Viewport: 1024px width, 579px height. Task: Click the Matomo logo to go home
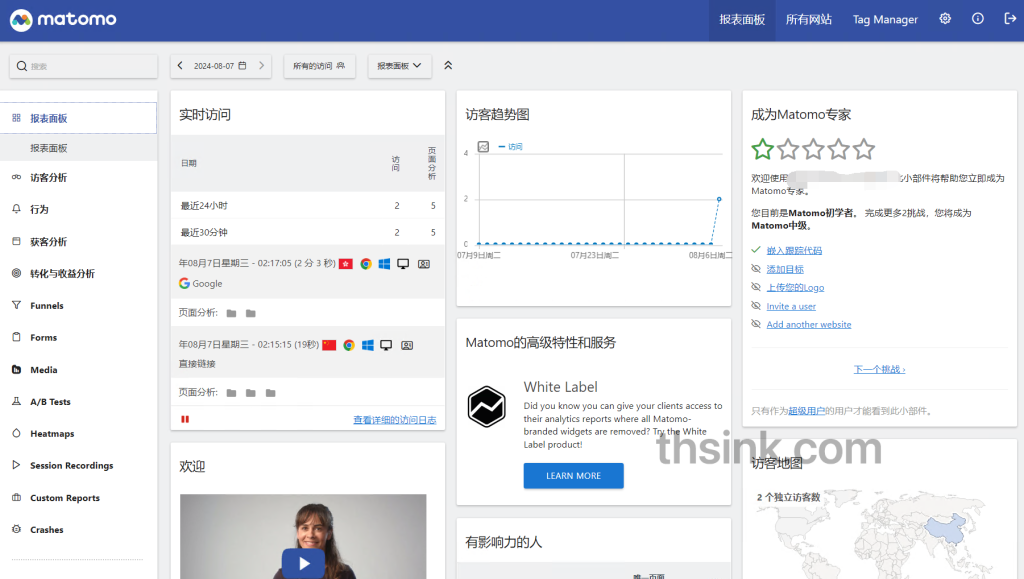point(62,19)
